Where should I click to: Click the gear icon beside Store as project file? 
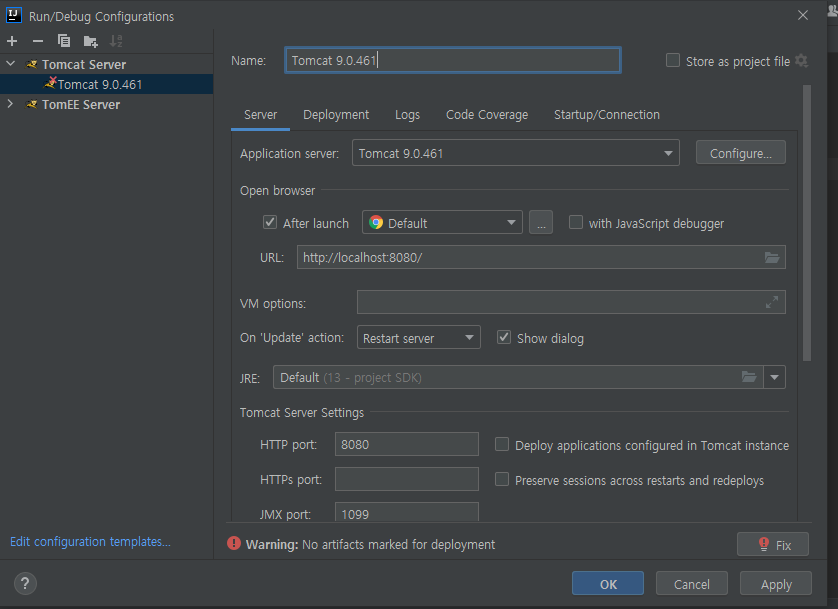[801, 61]
